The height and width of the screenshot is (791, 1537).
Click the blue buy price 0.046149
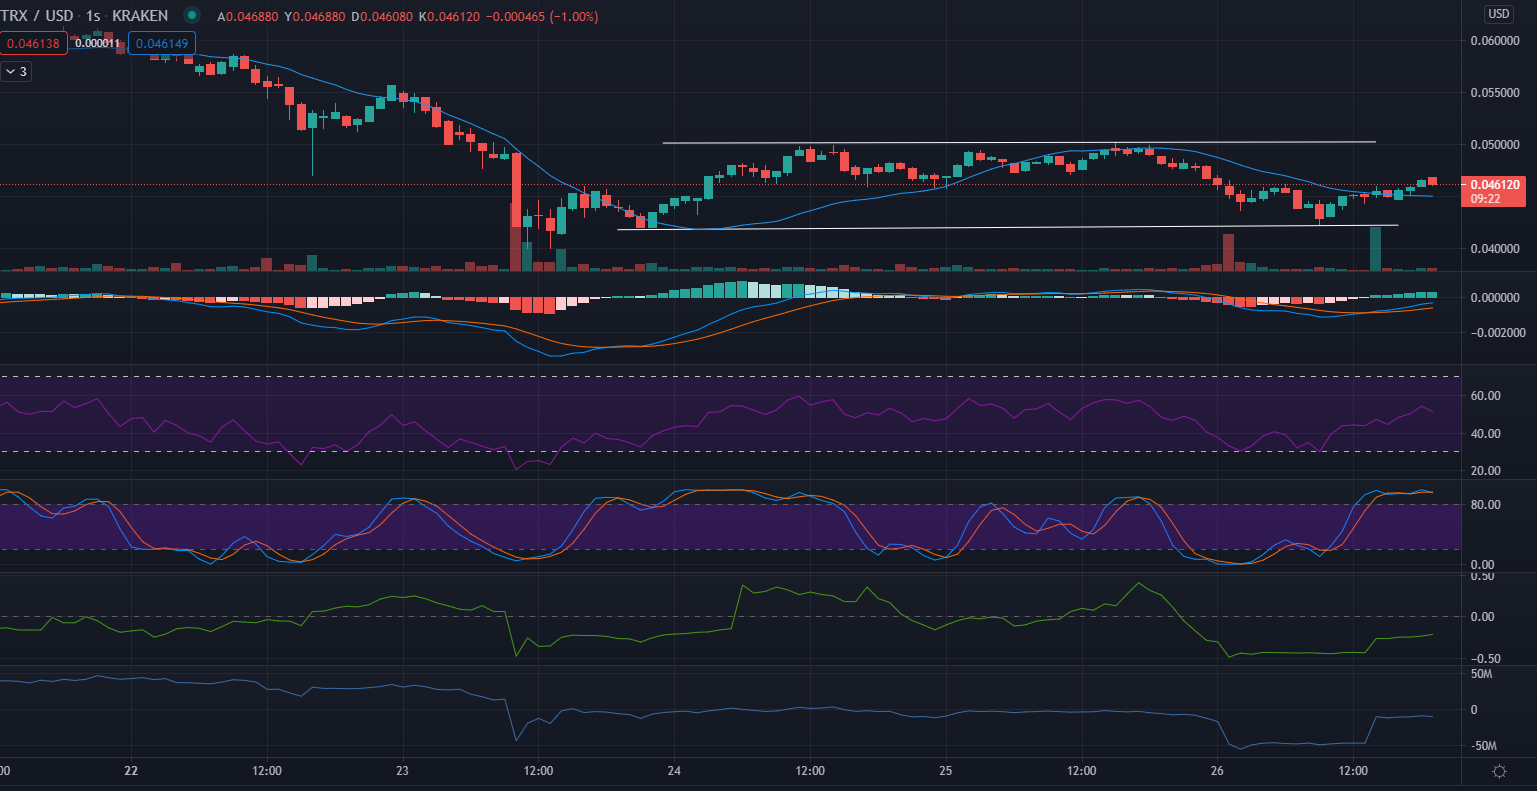(161, 43)
